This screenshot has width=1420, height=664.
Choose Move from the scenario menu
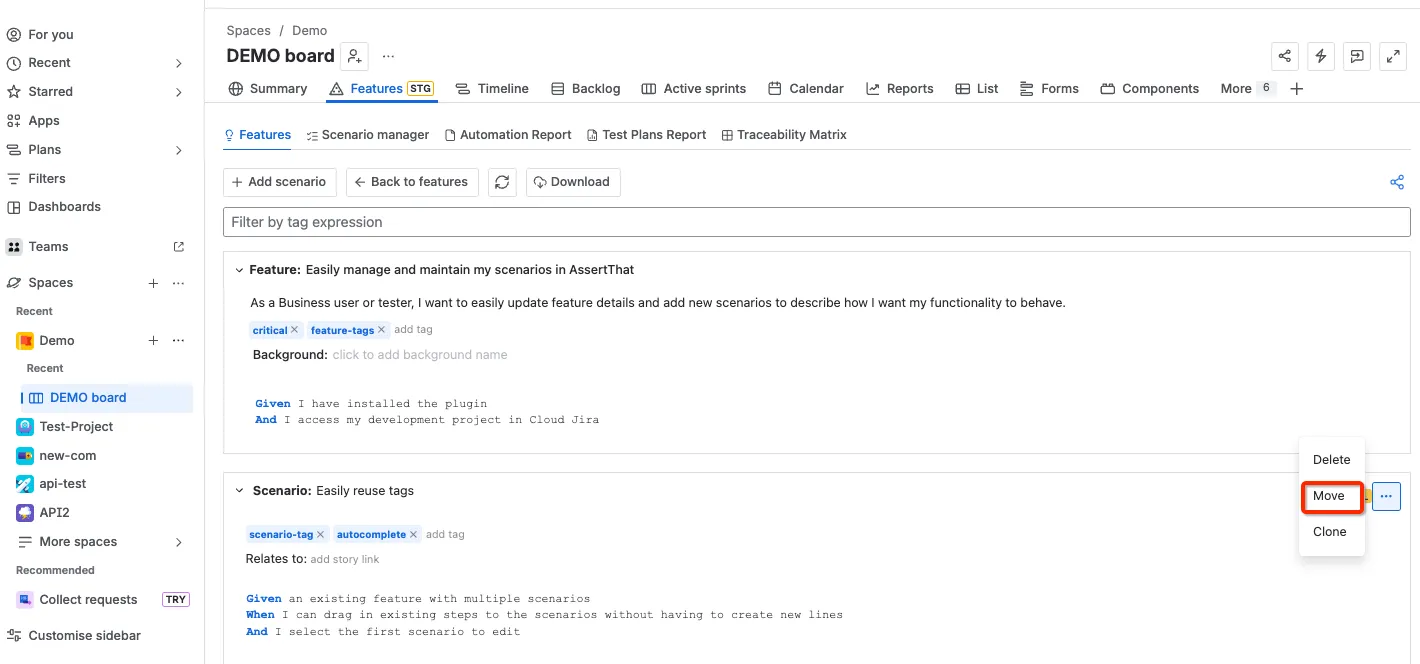coord(1331,496)
